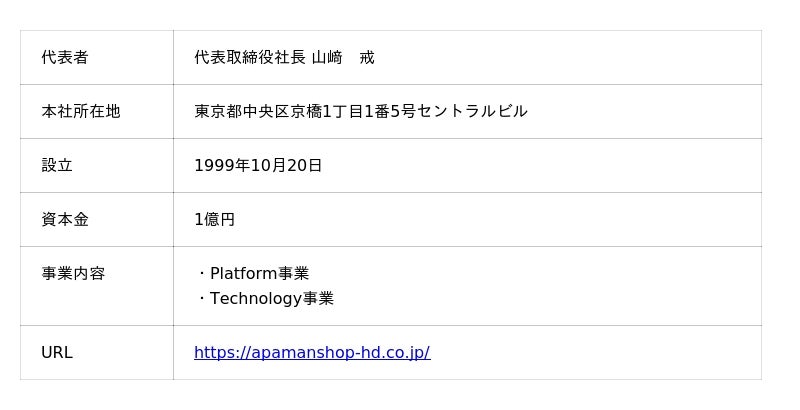Click the 本社所在地 row label

(x=81, y=111)
